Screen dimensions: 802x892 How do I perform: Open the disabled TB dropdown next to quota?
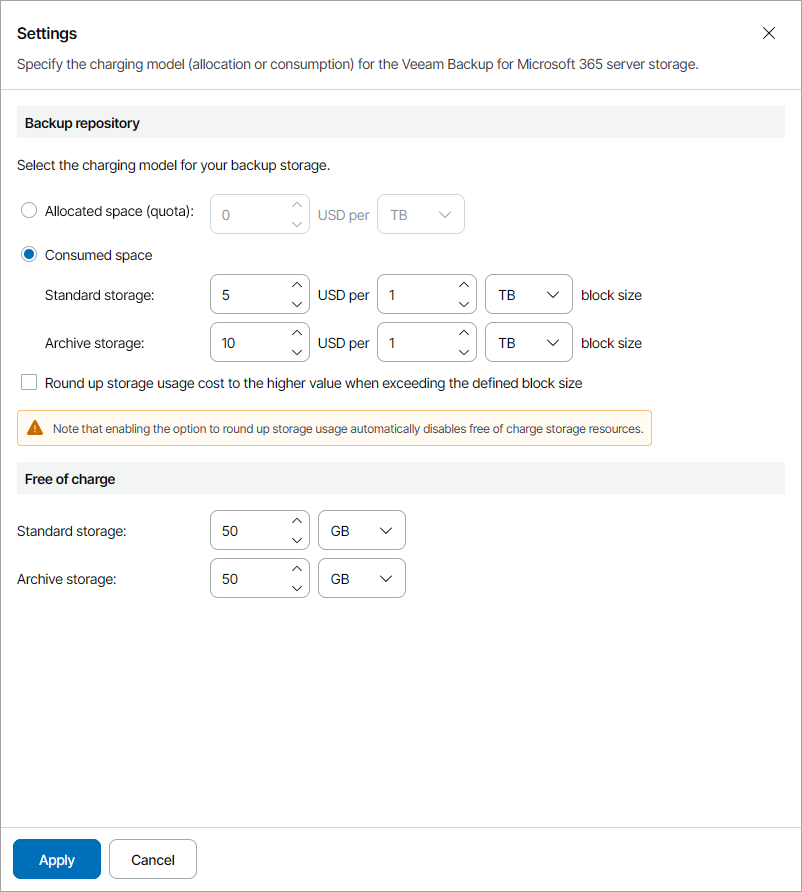(420, 214)
